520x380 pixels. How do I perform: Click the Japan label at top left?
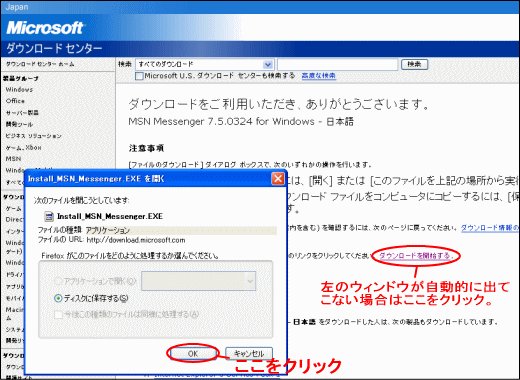coord(17,7)
